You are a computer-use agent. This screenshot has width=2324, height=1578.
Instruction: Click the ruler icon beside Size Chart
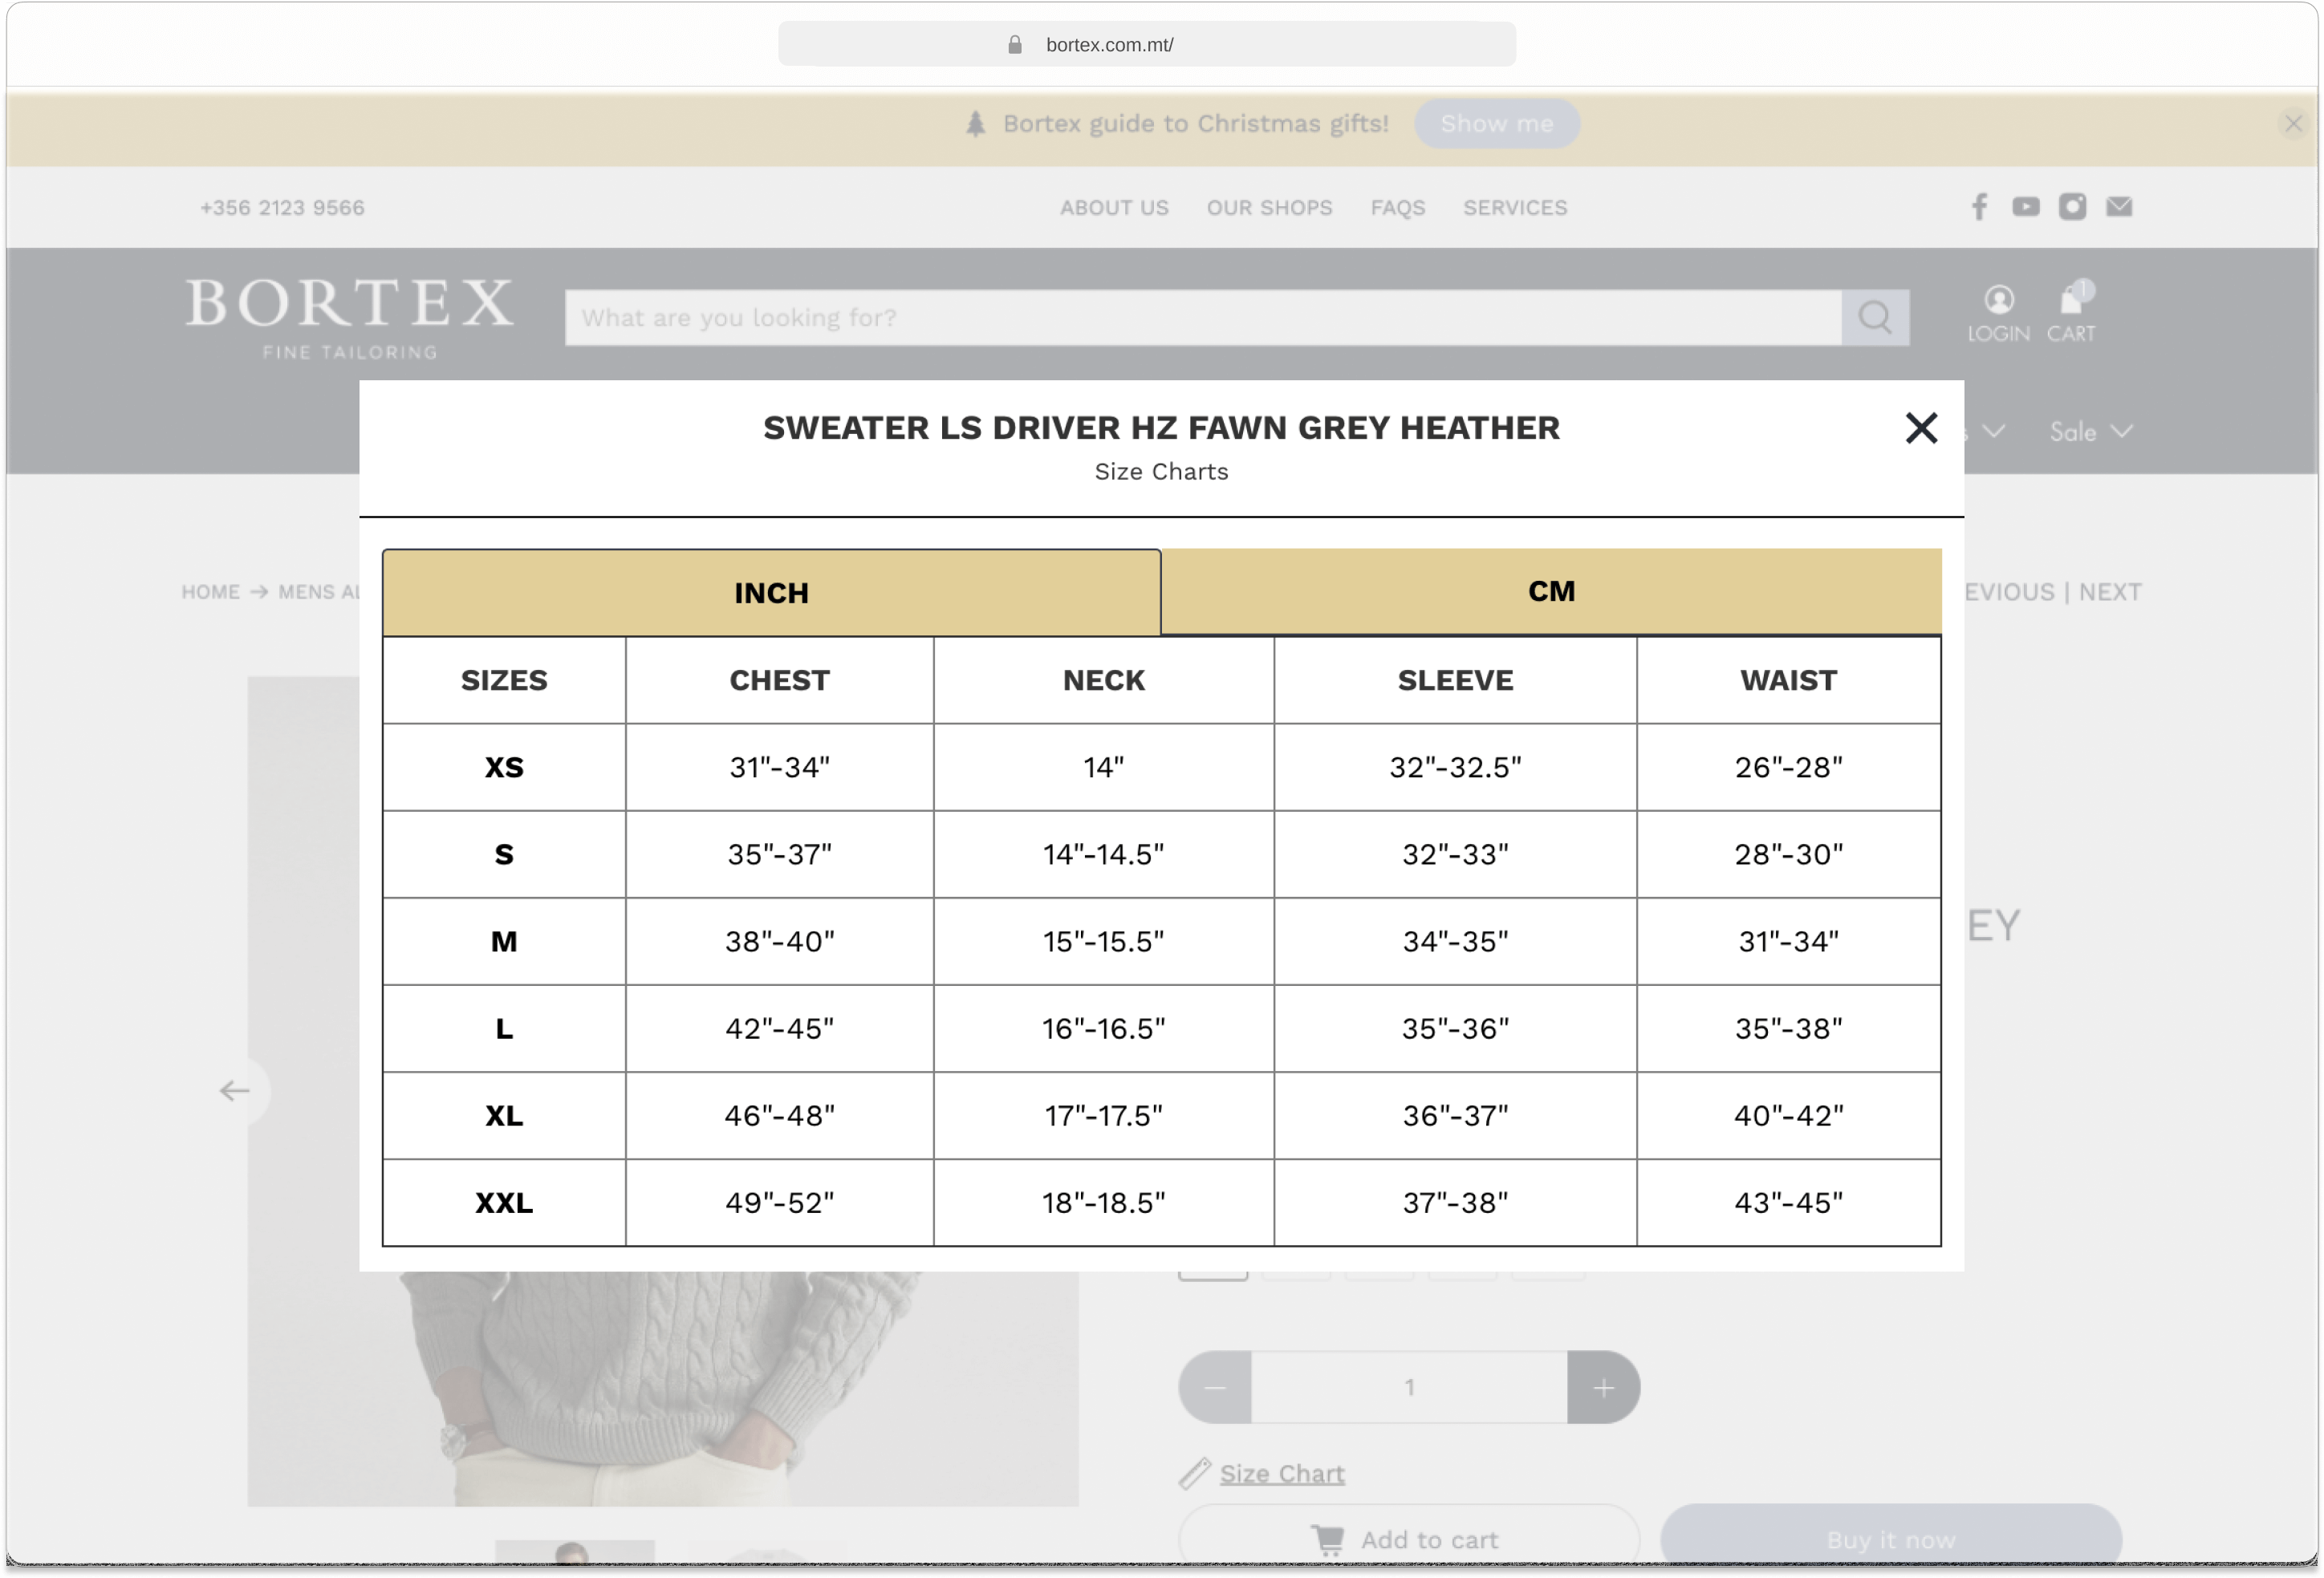click(1194, 1473)
